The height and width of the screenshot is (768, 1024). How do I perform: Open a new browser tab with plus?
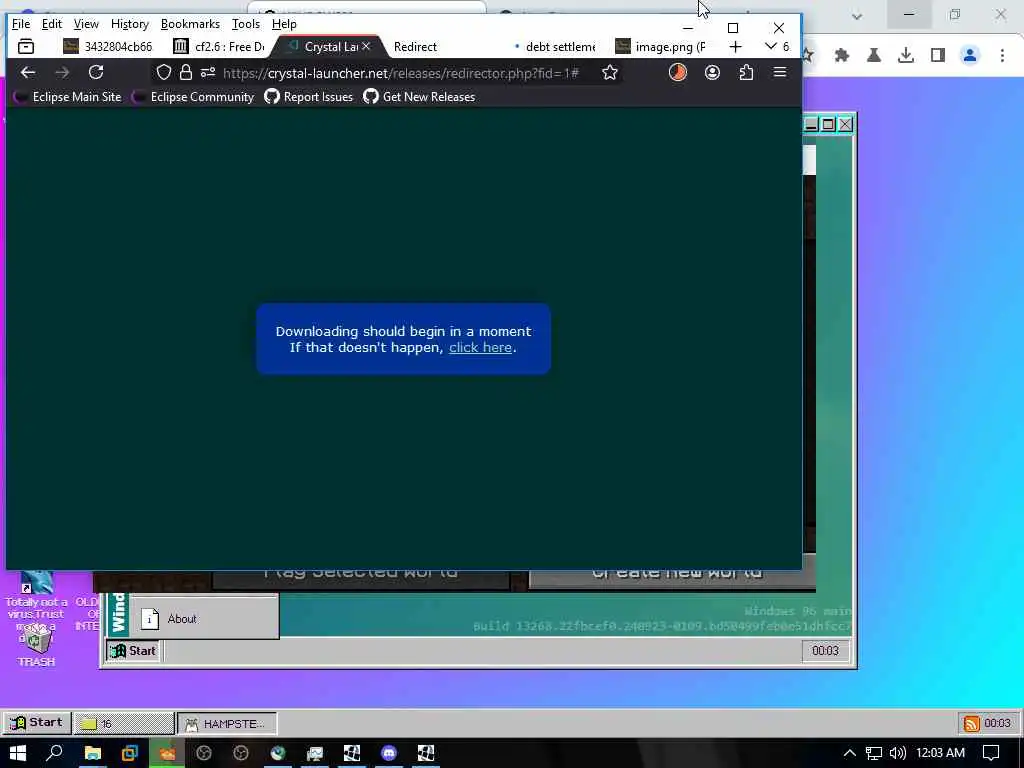[x=735, y=46]
